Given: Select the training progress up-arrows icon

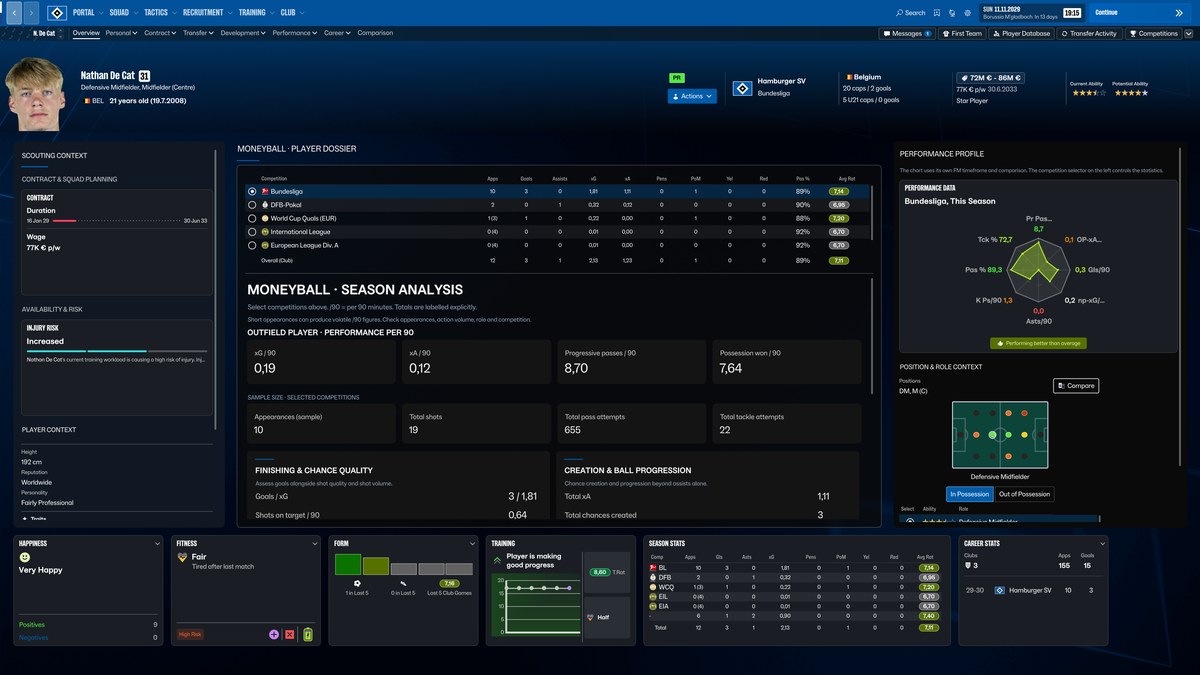Looking at the screenshot, I should coord(497,560).
